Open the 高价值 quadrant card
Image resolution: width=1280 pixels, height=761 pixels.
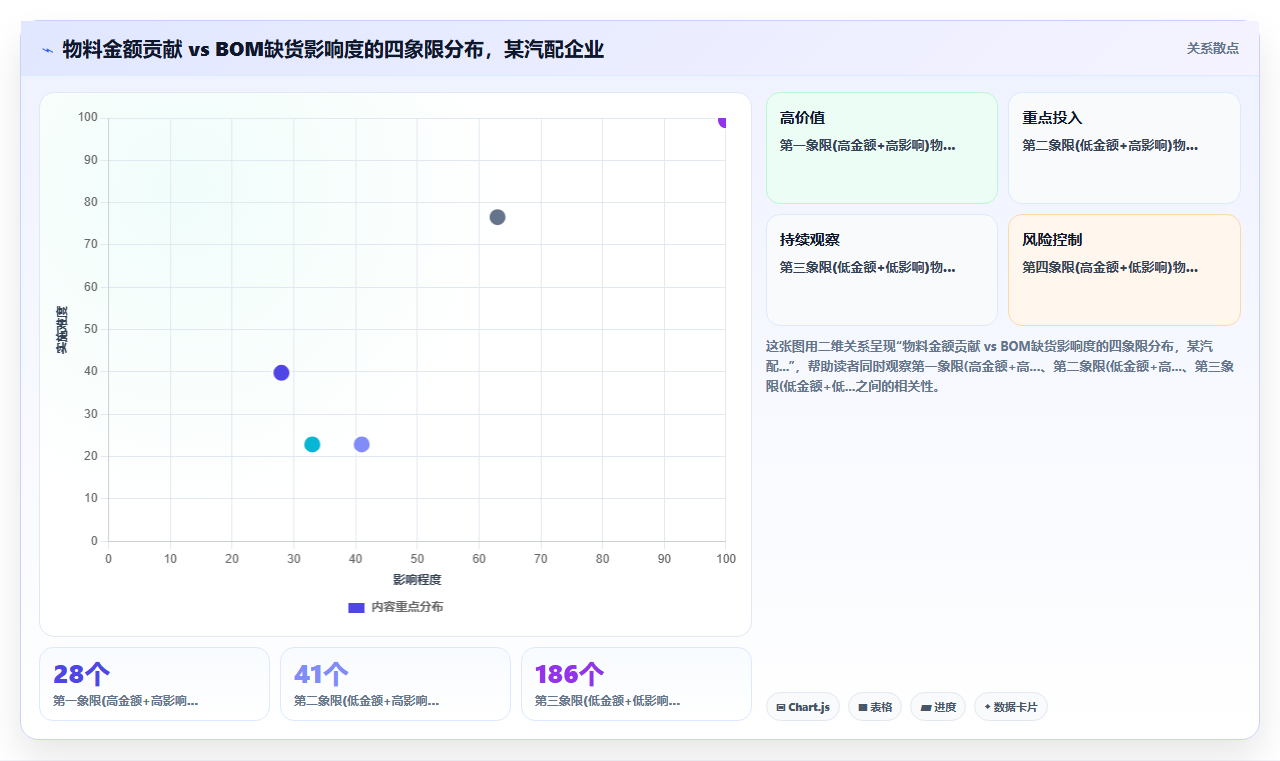[882, 148]
